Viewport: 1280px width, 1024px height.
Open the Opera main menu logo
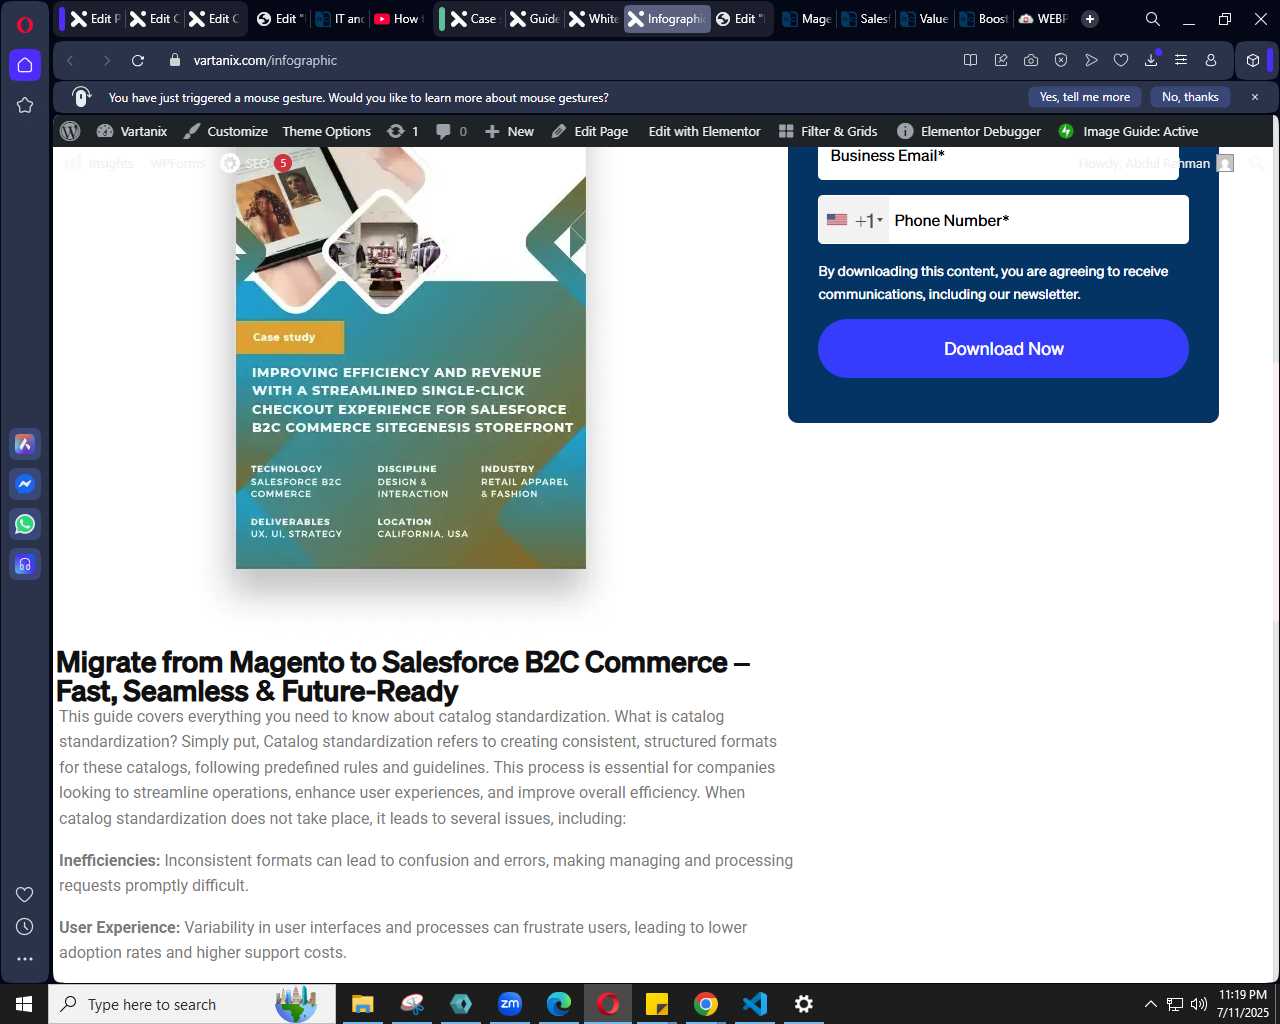(25, 24)
